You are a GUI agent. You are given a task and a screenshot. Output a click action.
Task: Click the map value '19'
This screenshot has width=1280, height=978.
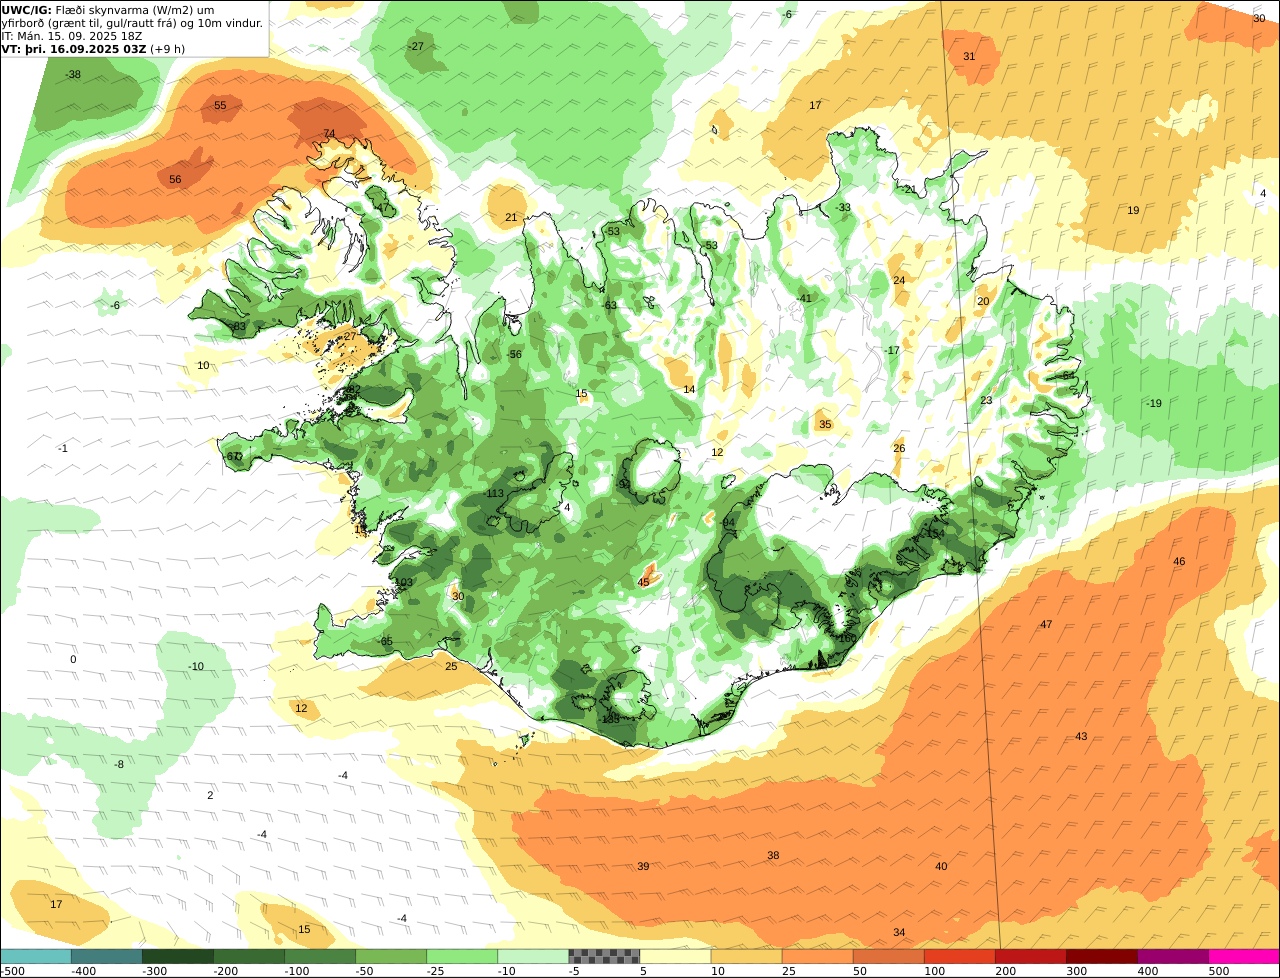(x=1133, y=211)
